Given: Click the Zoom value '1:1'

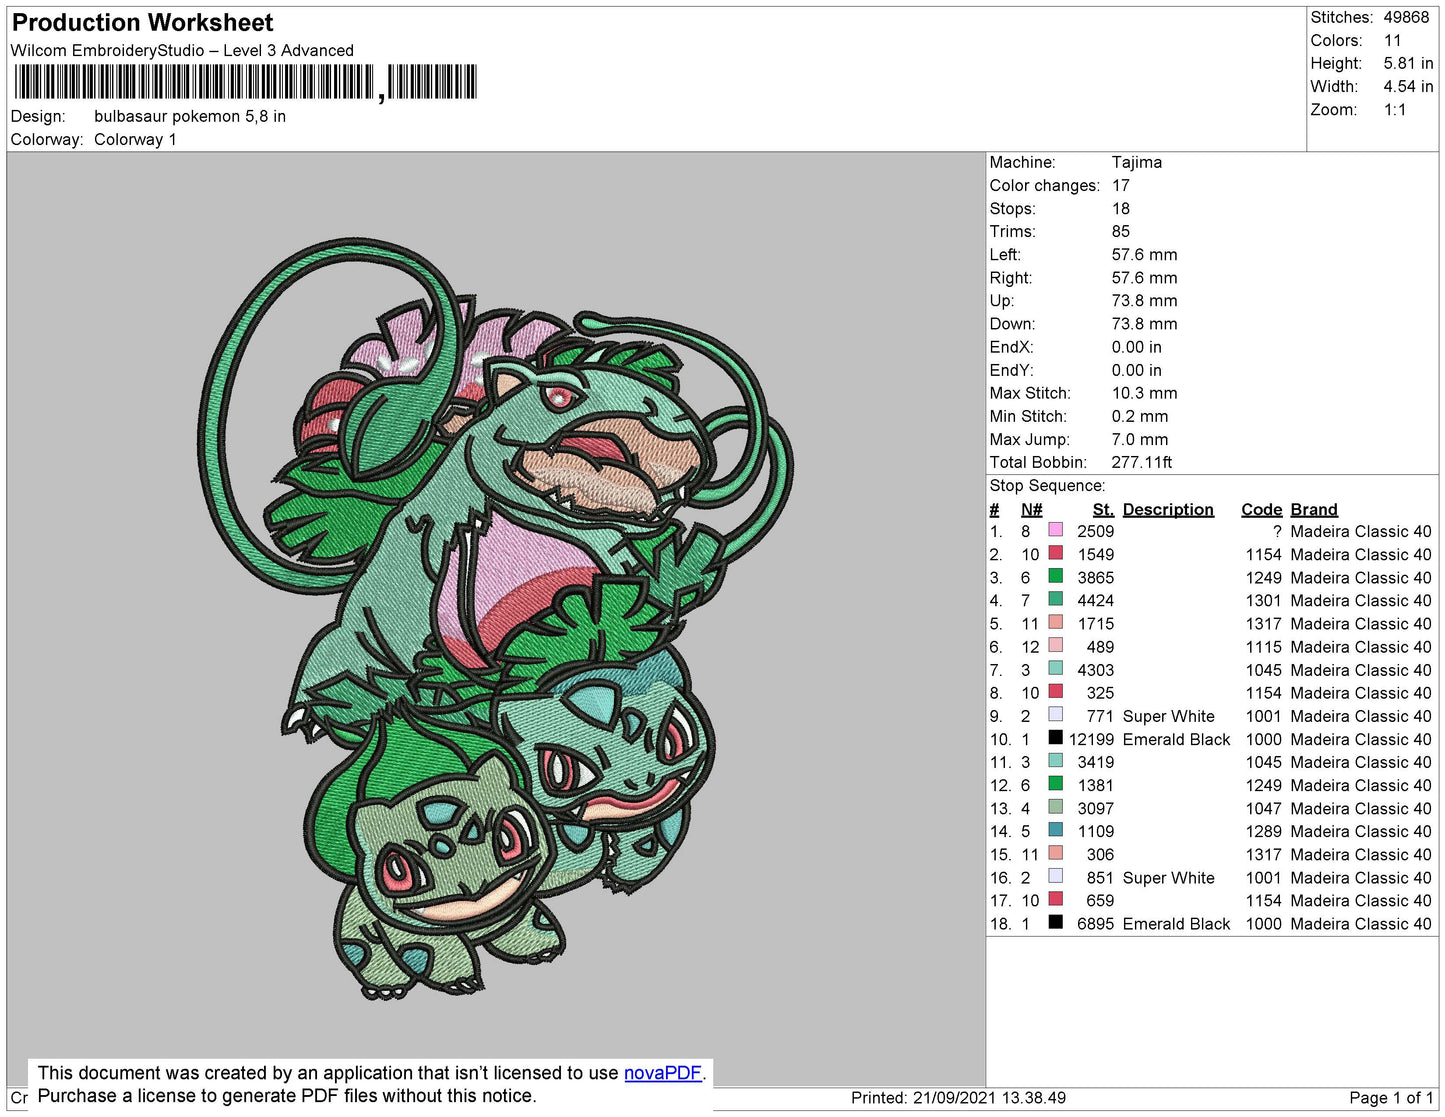Looking at the screenshot, I should [1395, 110].
